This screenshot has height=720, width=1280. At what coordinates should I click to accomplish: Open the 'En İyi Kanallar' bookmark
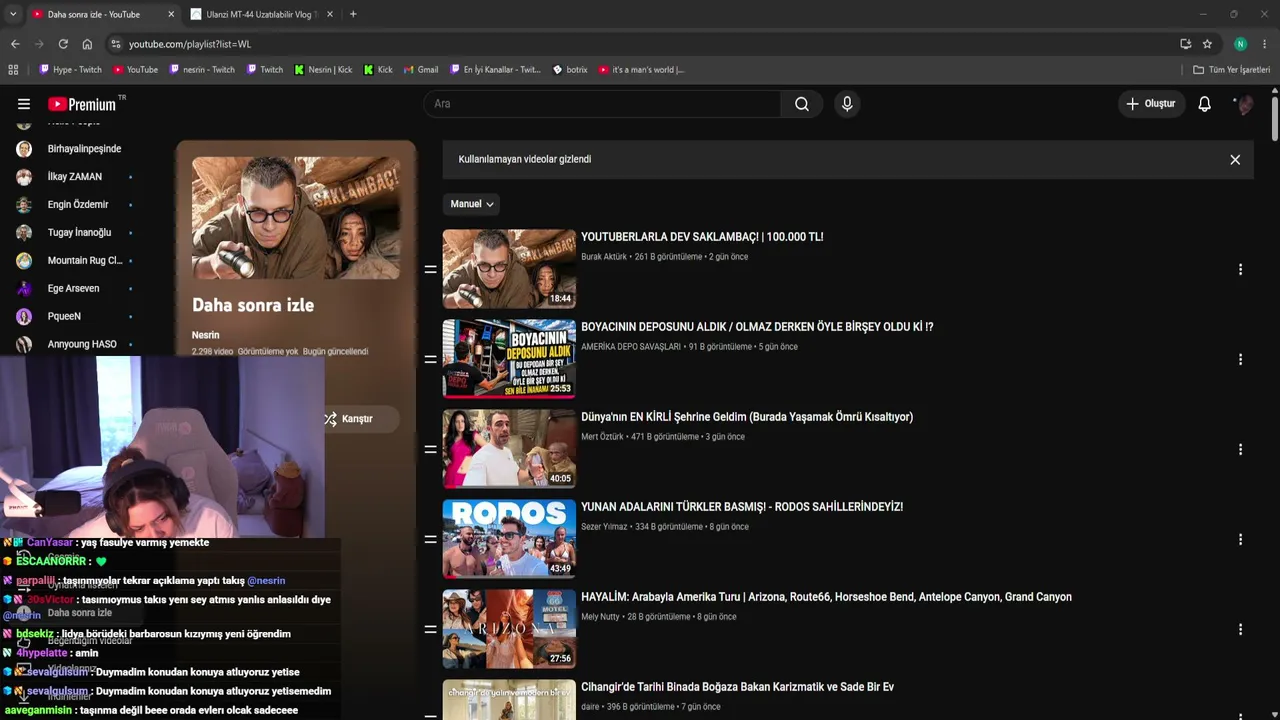(x=495, y=70)
